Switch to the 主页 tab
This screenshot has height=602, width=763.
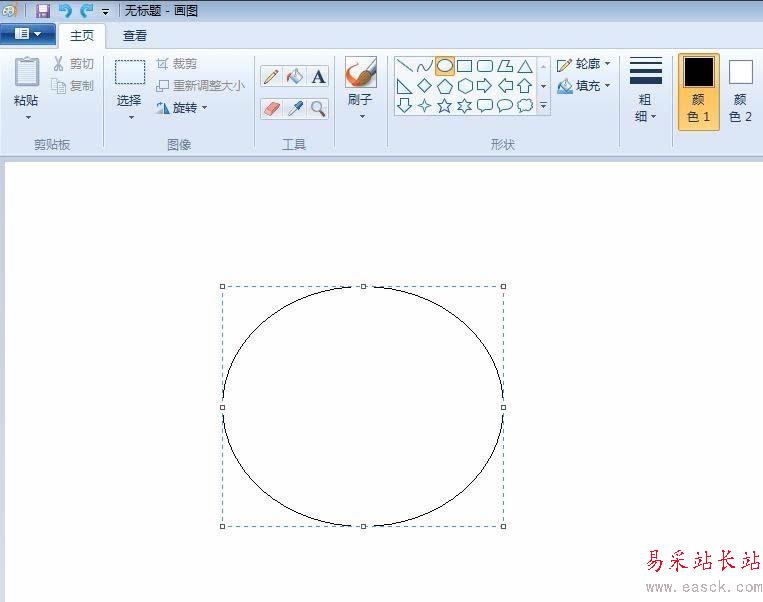pyautogui.click(x=82, y=36)
